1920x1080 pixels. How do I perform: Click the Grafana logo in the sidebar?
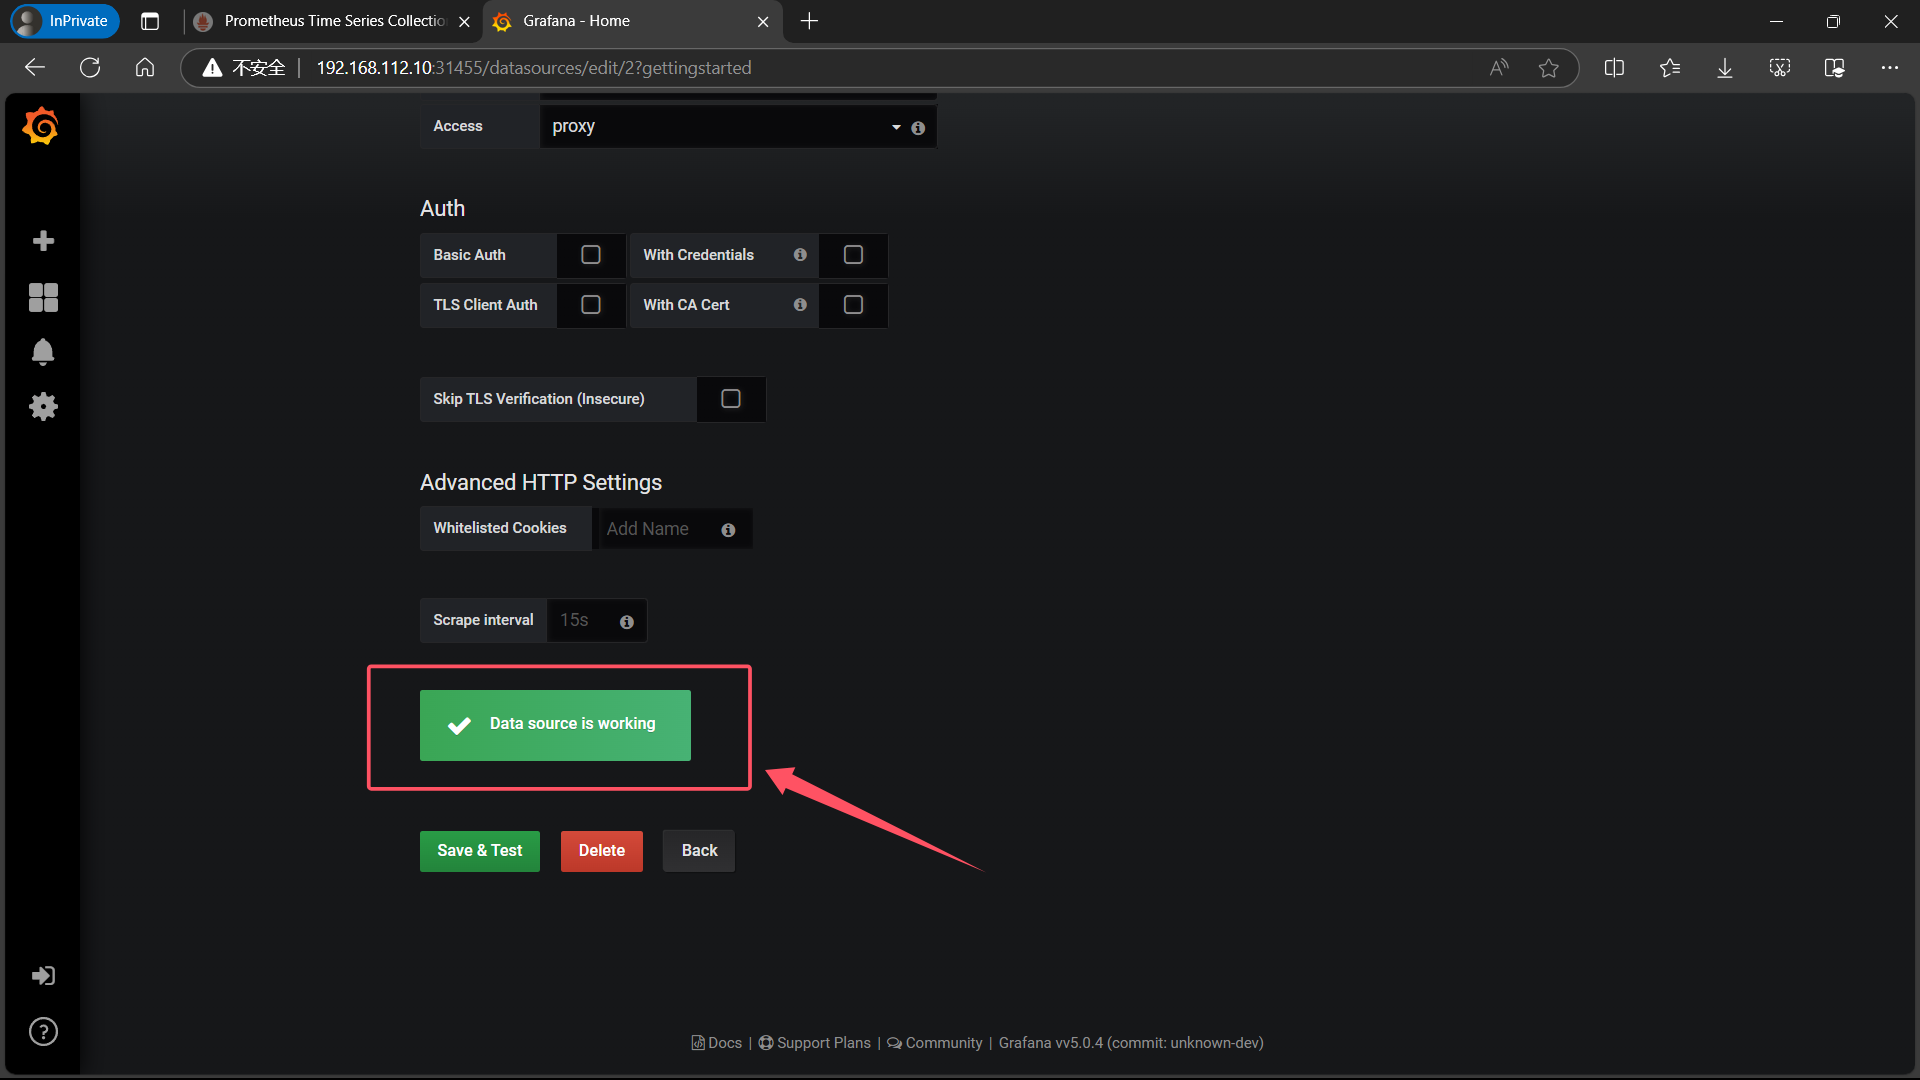(x=41, y=127)
